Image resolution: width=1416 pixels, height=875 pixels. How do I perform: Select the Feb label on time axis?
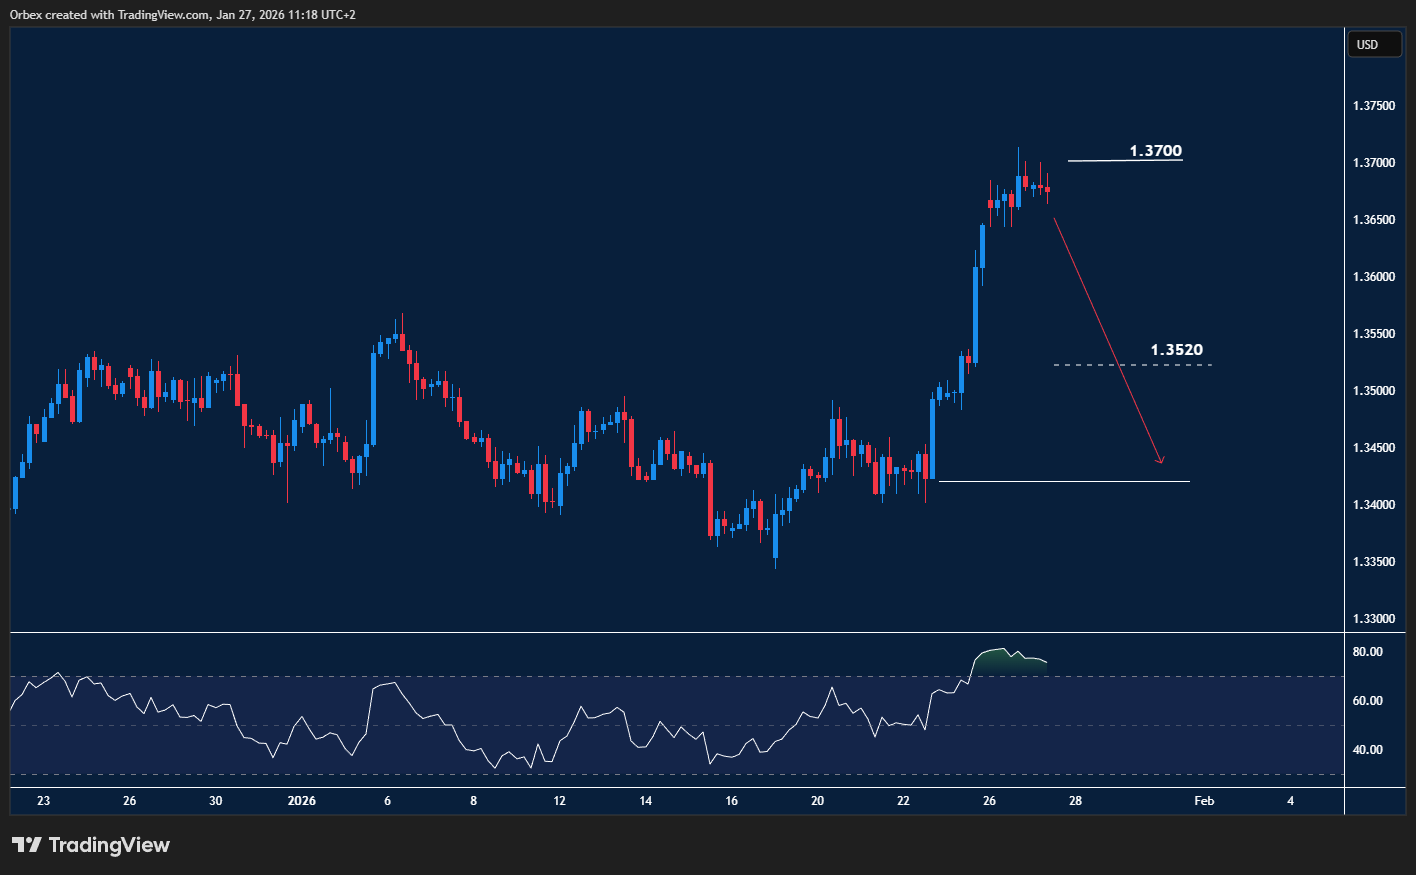coord(1204,801)
